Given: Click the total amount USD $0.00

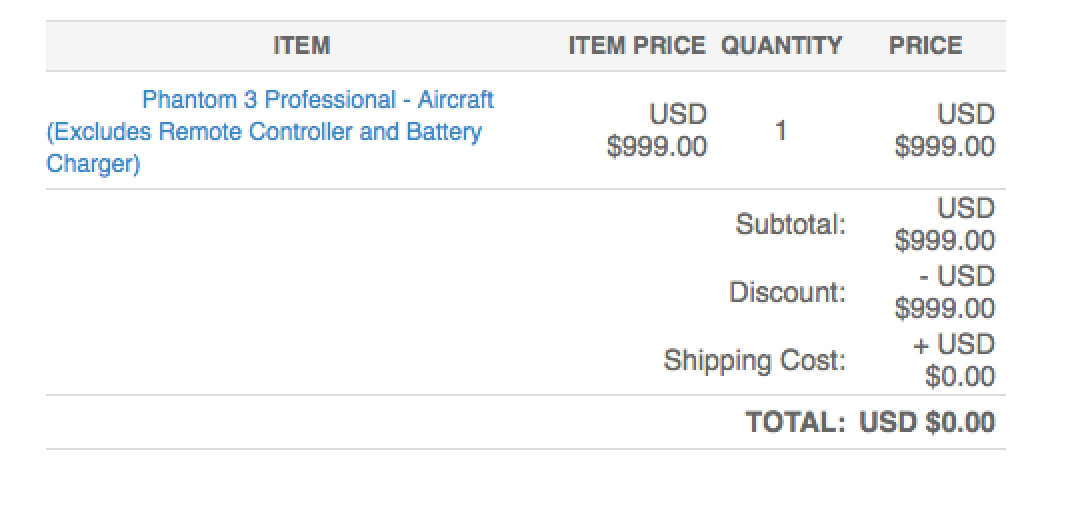Looking at the screenshot, I should click(x=927, y=422).
